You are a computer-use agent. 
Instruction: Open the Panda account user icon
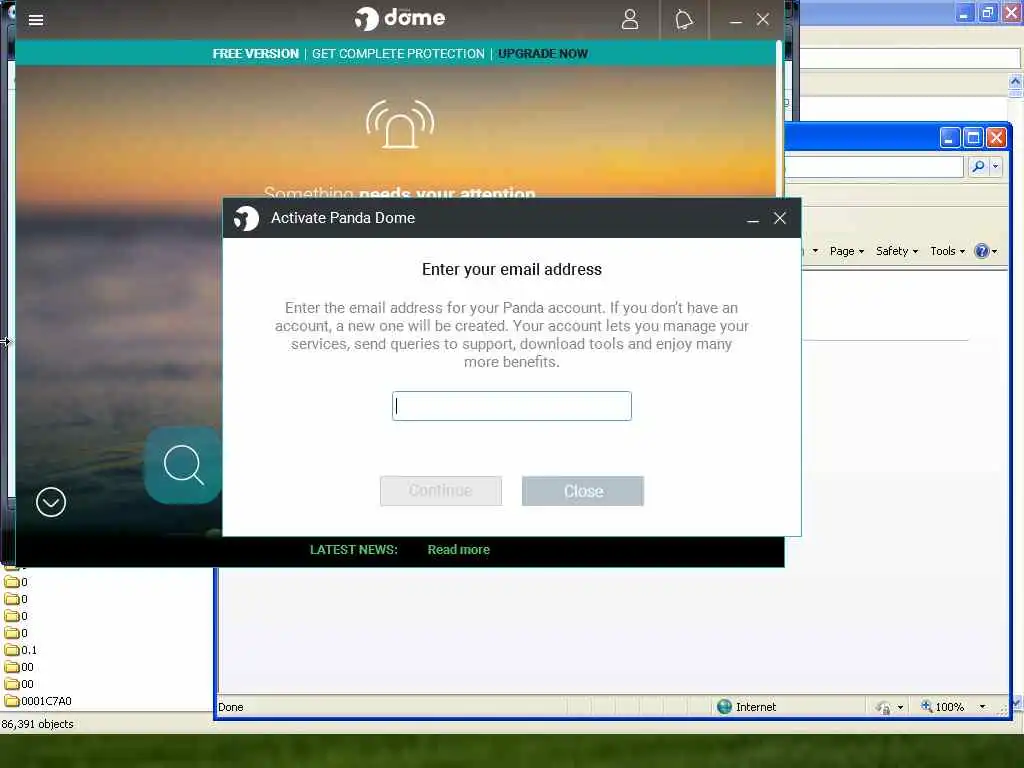coord(630,20)
